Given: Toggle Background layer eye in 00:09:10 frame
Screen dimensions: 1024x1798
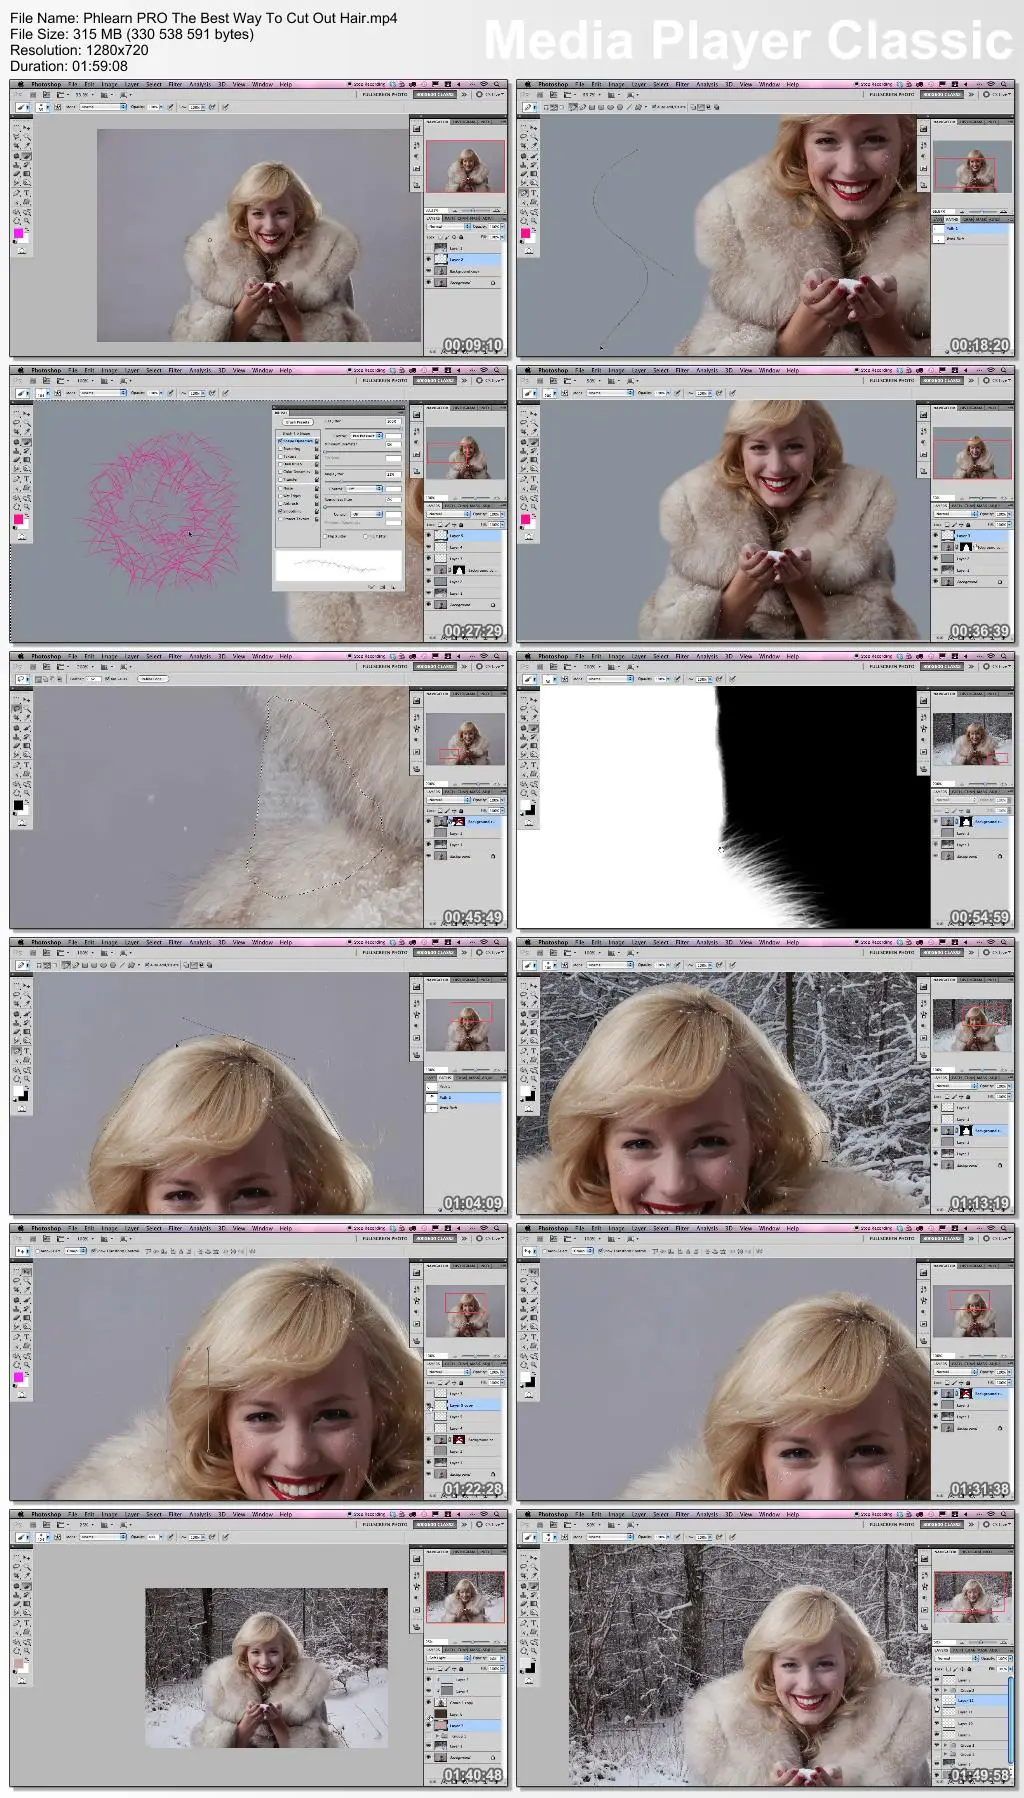Looking at the screenshot, I should click(x=431, y=283).
